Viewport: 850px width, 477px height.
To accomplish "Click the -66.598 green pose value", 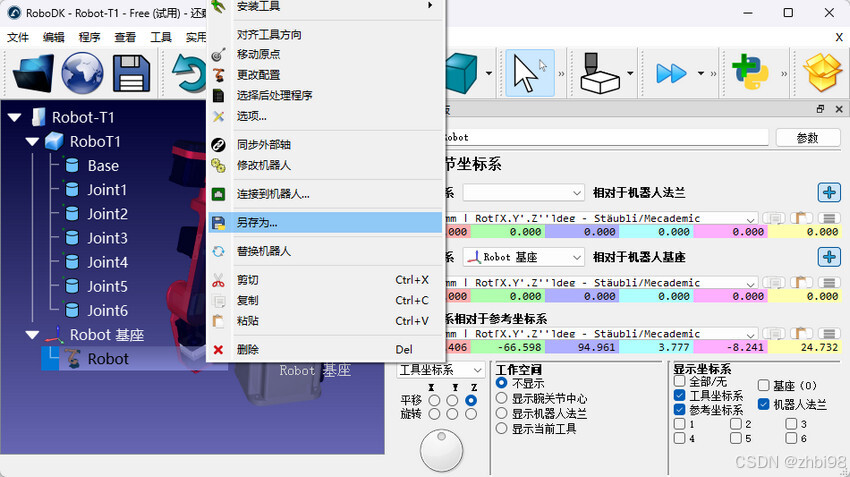I will [508, 347].
